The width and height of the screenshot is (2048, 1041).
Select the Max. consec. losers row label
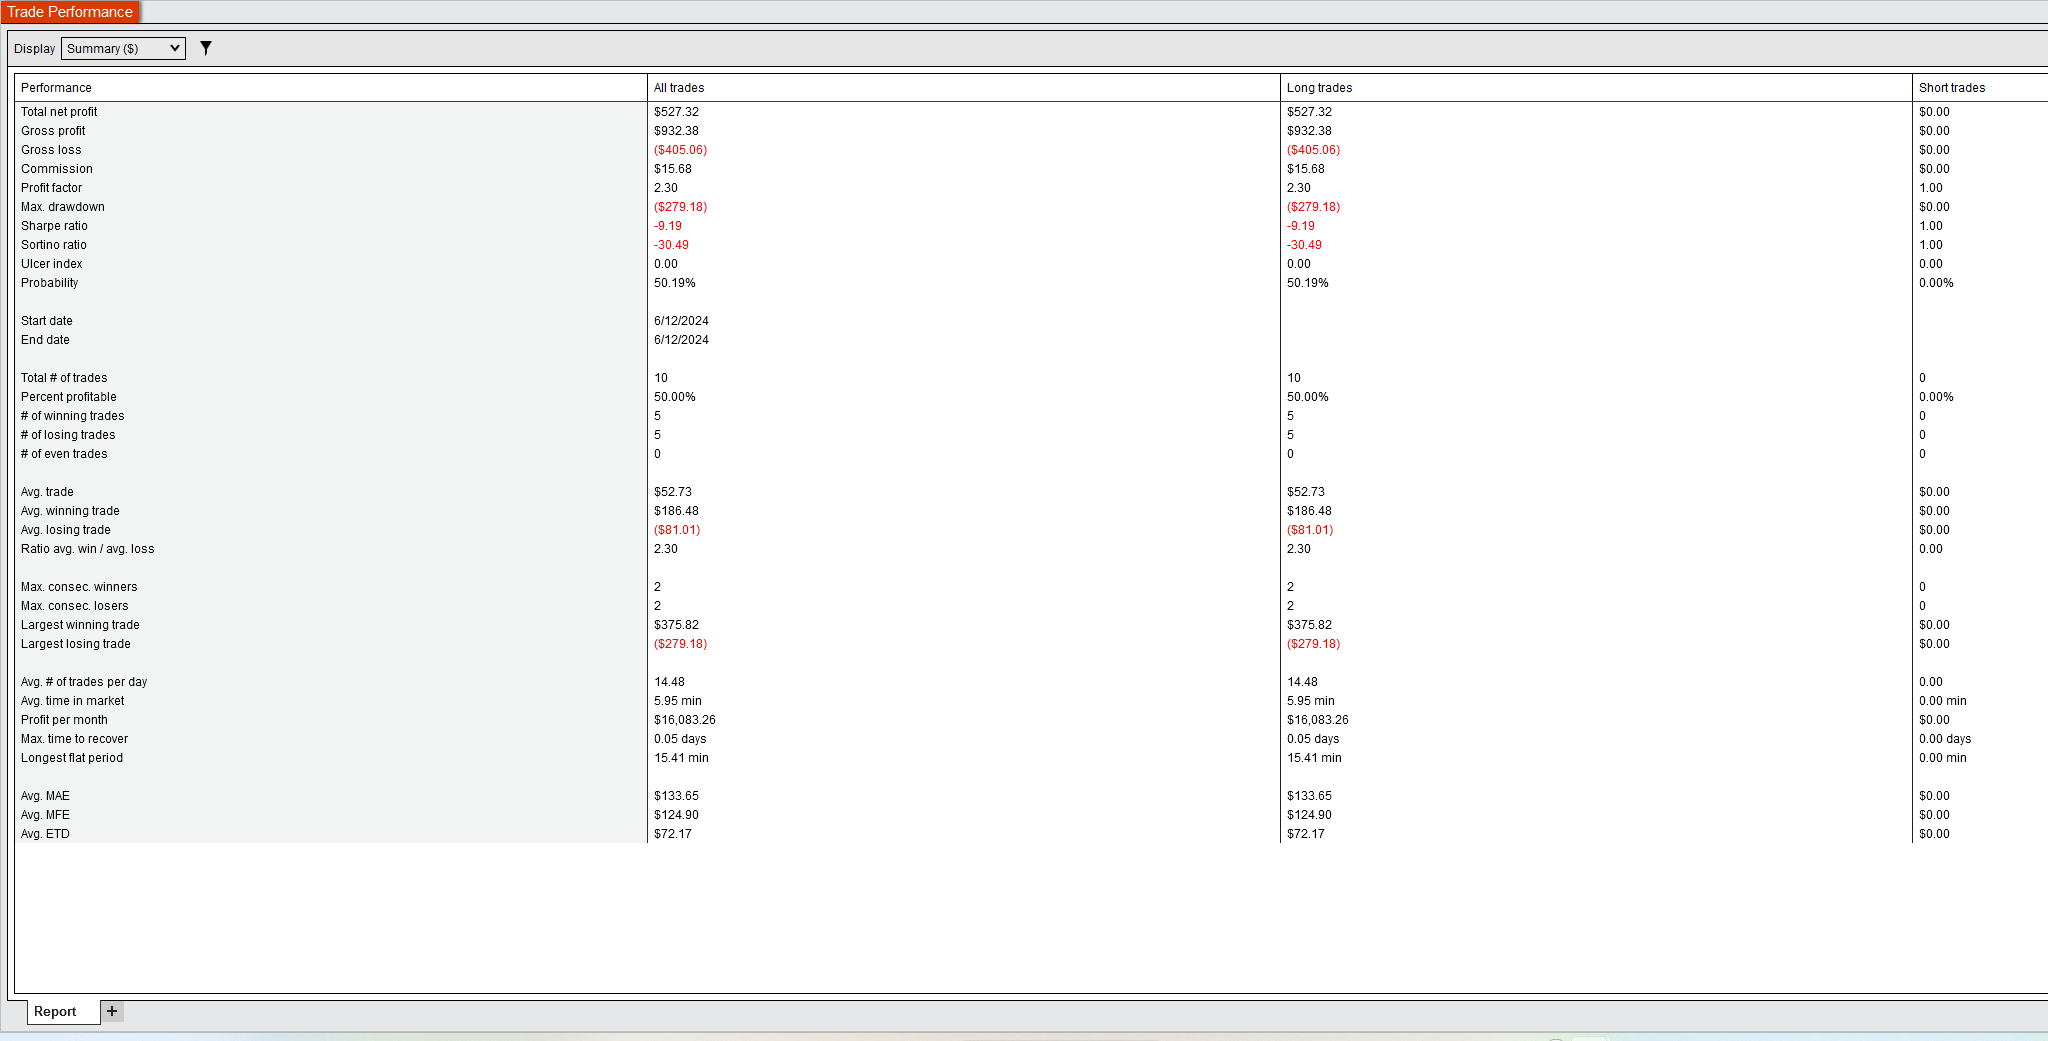point(75,606)
